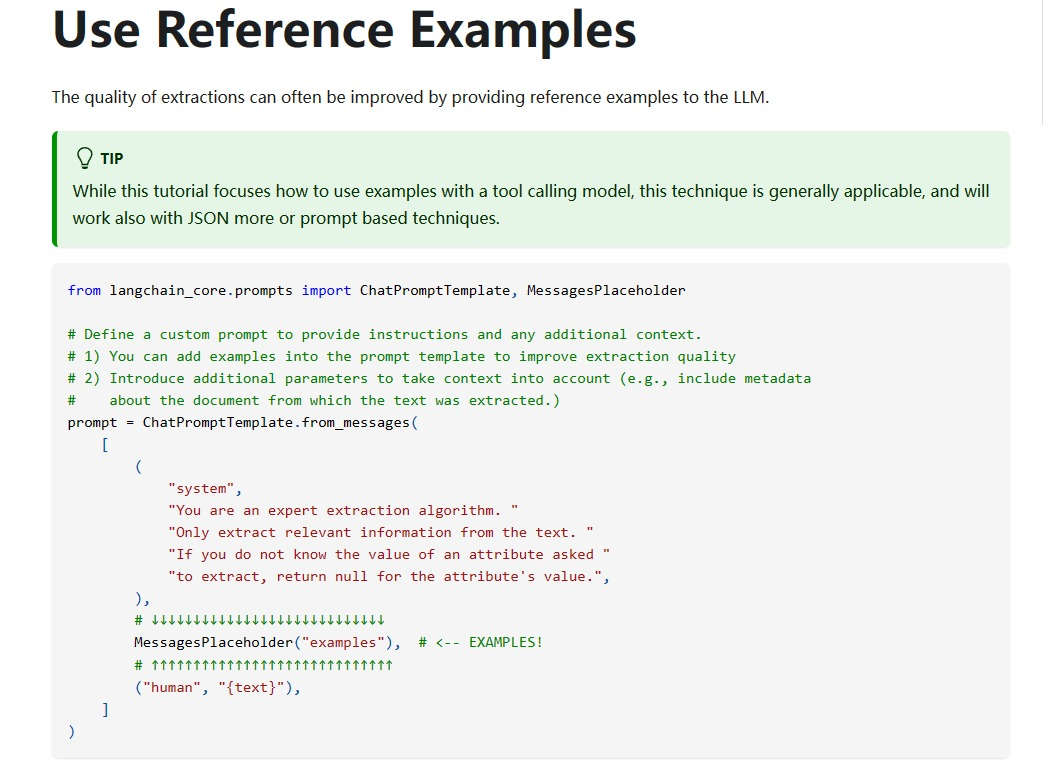1043x769 pixels.
Task: Click the comment "# 2) Introduce additional parameters"
Action: click(x=440, y=378)
